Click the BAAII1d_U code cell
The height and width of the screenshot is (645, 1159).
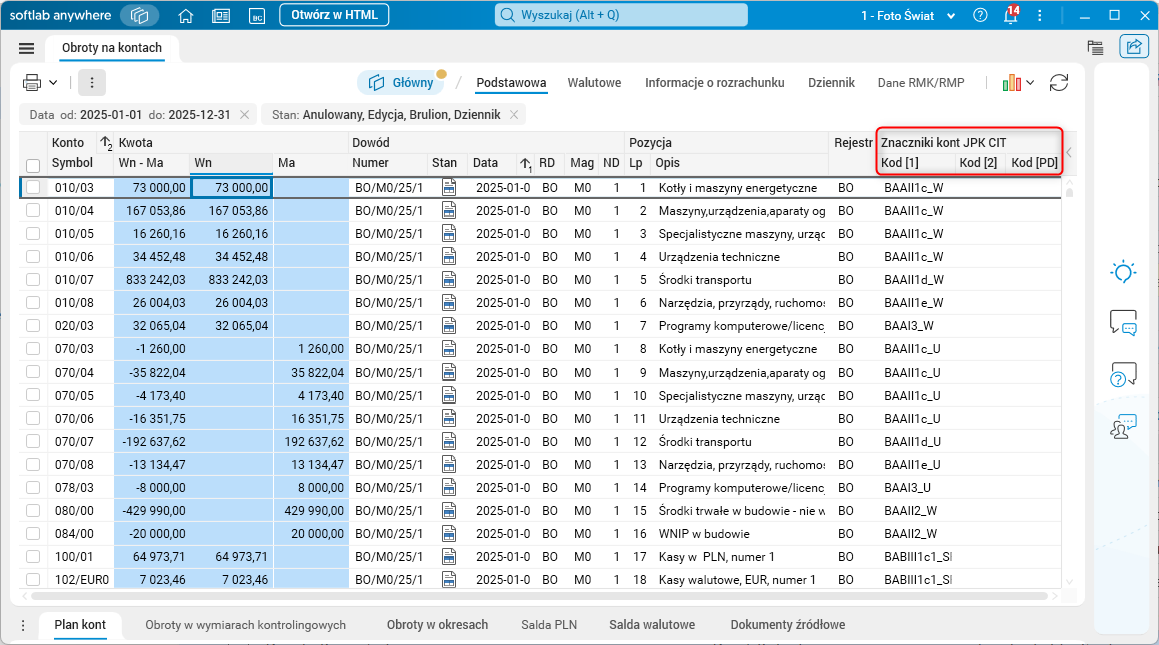coord(917,442)
